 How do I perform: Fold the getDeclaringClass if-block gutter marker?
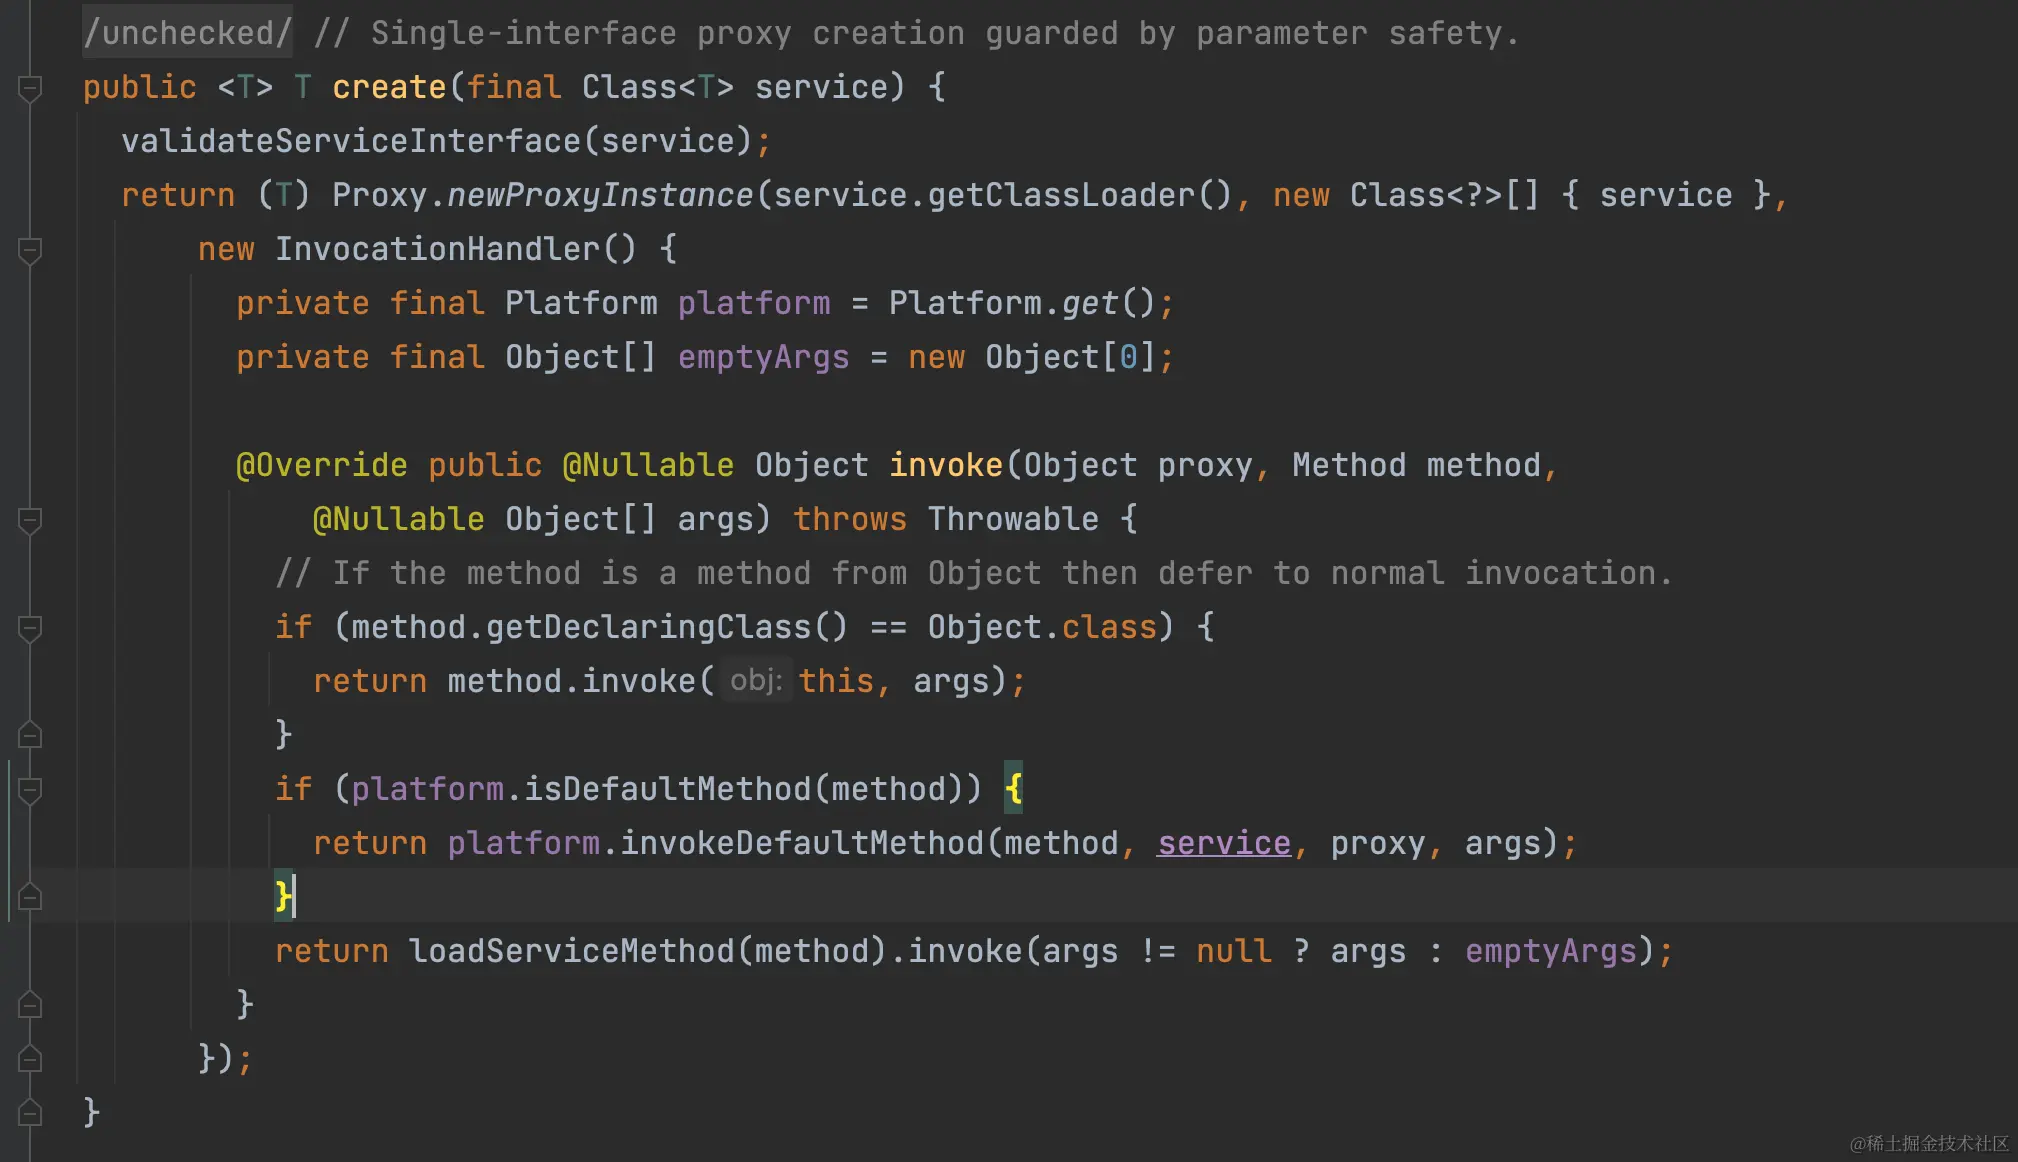click(30, 628)
